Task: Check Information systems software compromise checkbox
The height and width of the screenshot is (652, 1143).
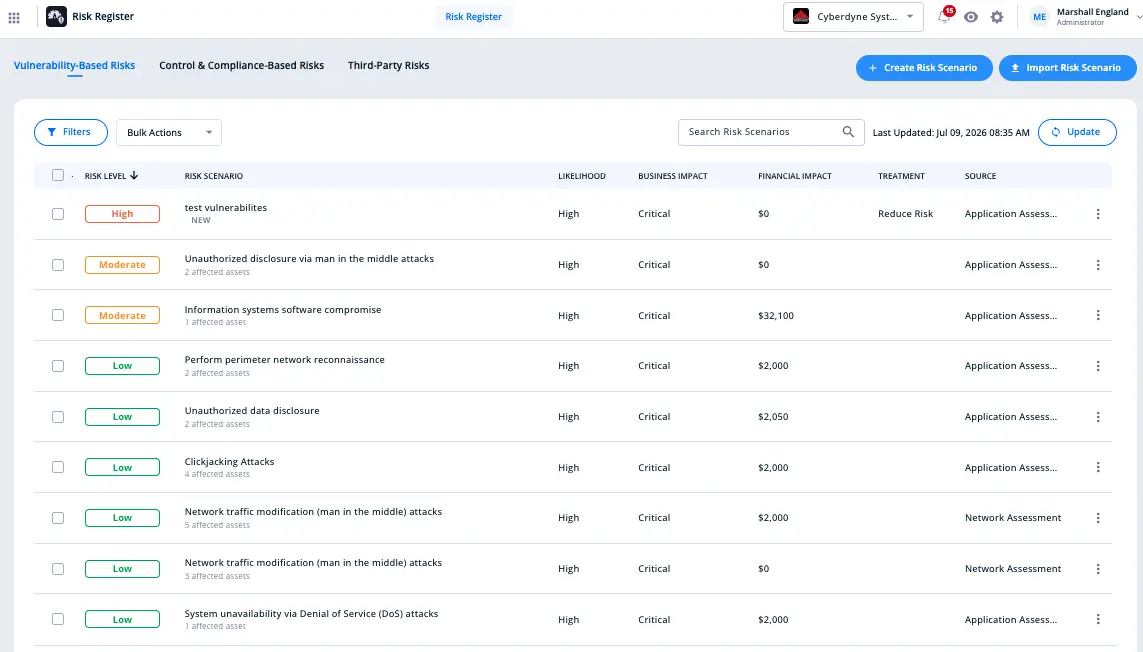Action: [58, 315]
